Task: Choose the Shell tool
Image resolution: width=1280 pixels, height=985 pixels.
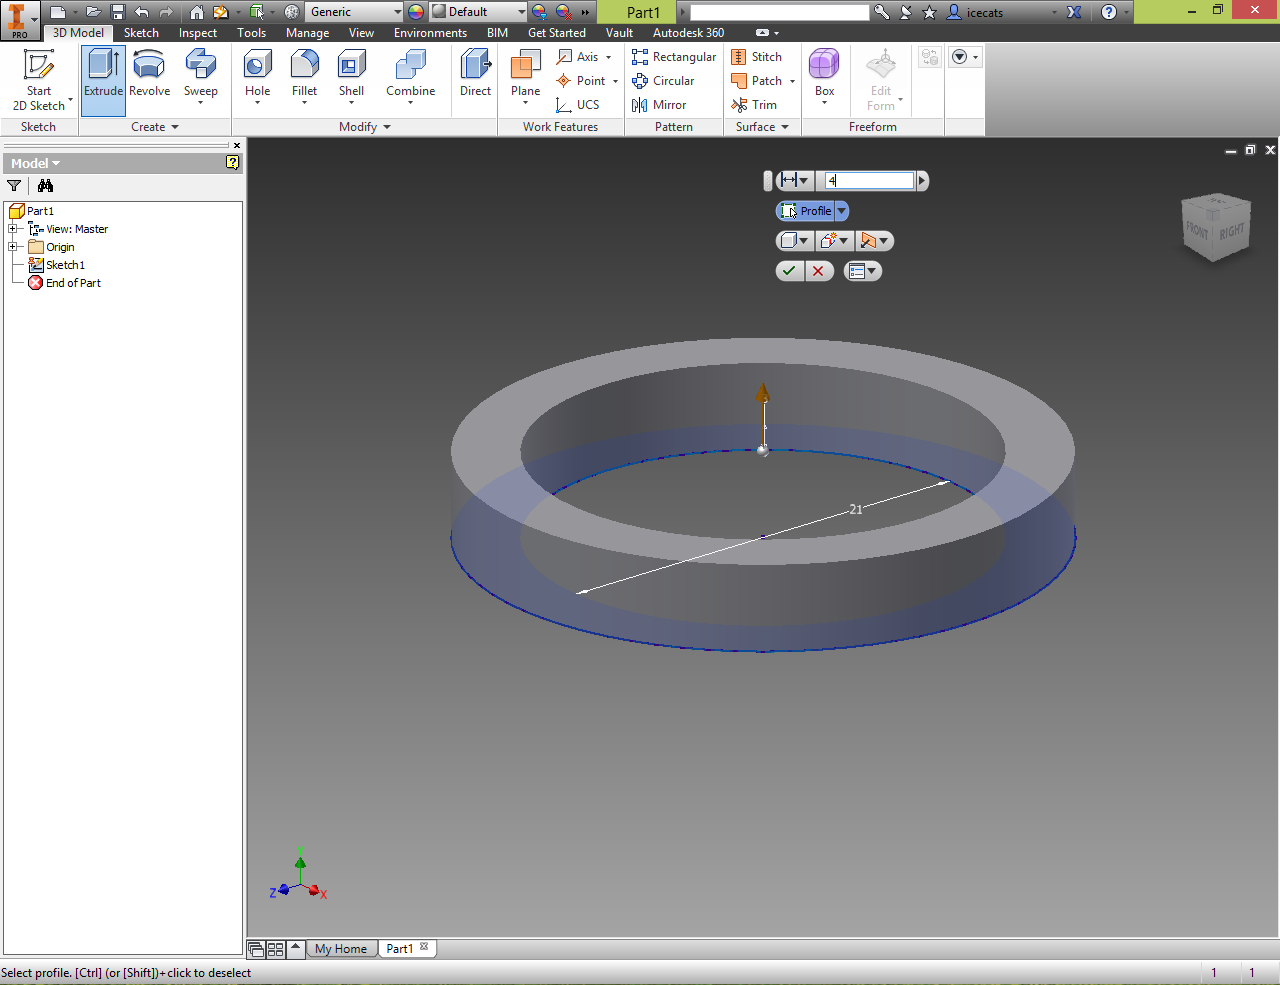Action: click(x=351, y=77)
